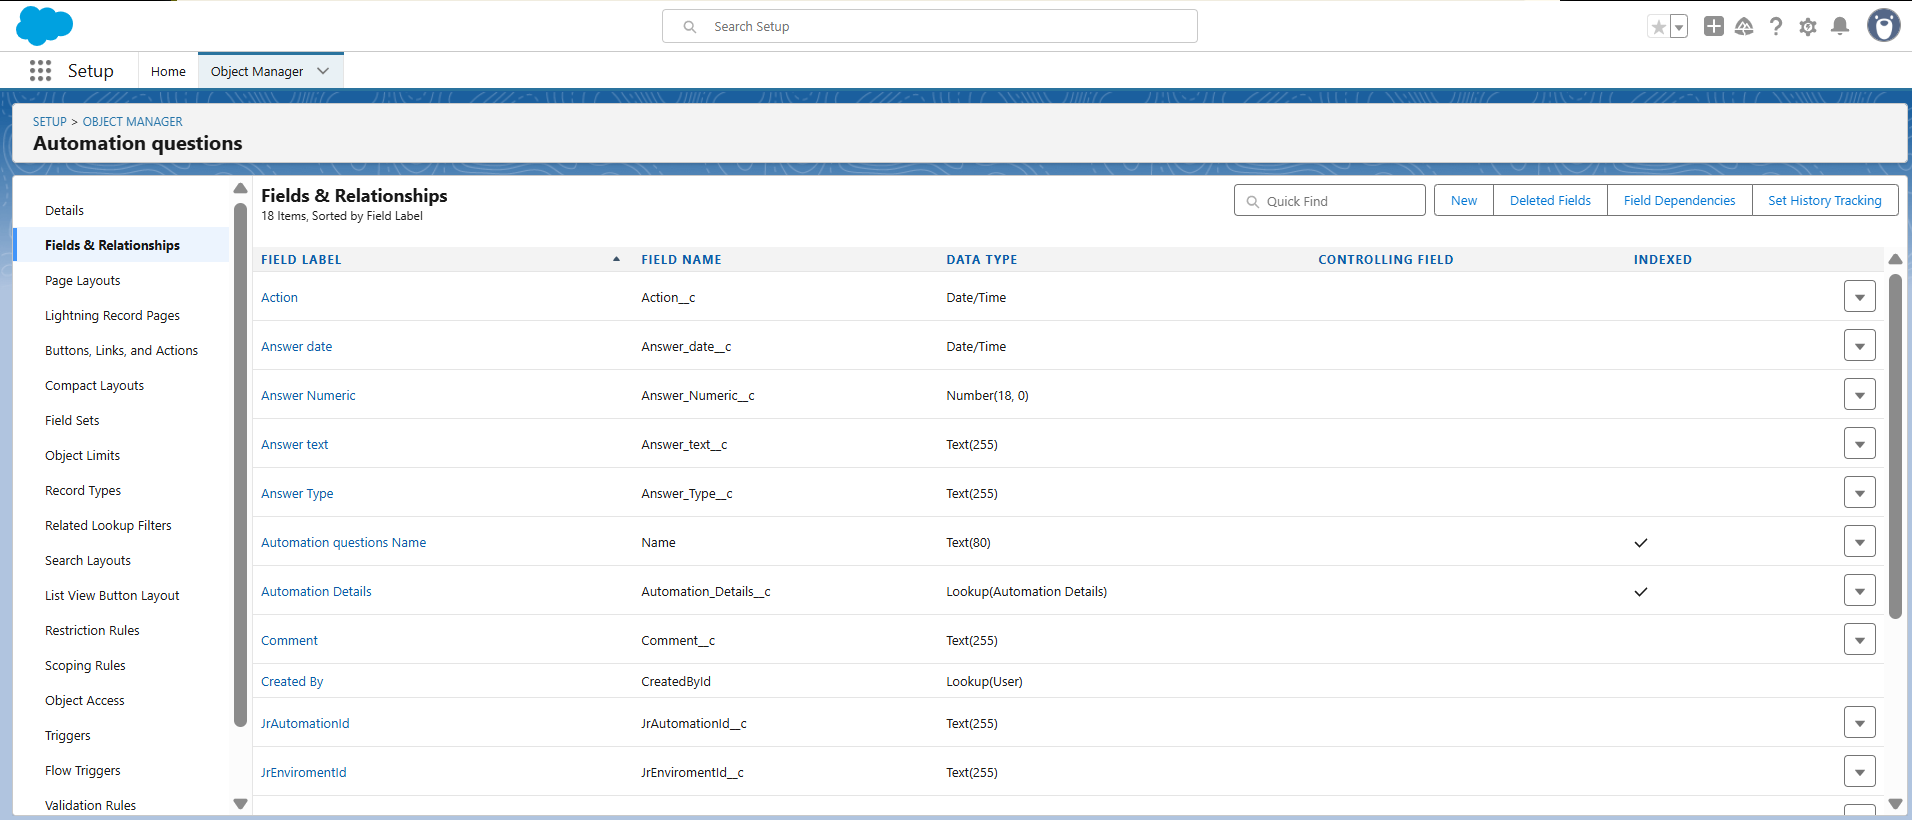Open row actions dropdown for Answer Numeric
This screenshot has height=820, width=1912.
pyautogui.click(x=1860, y=395)
